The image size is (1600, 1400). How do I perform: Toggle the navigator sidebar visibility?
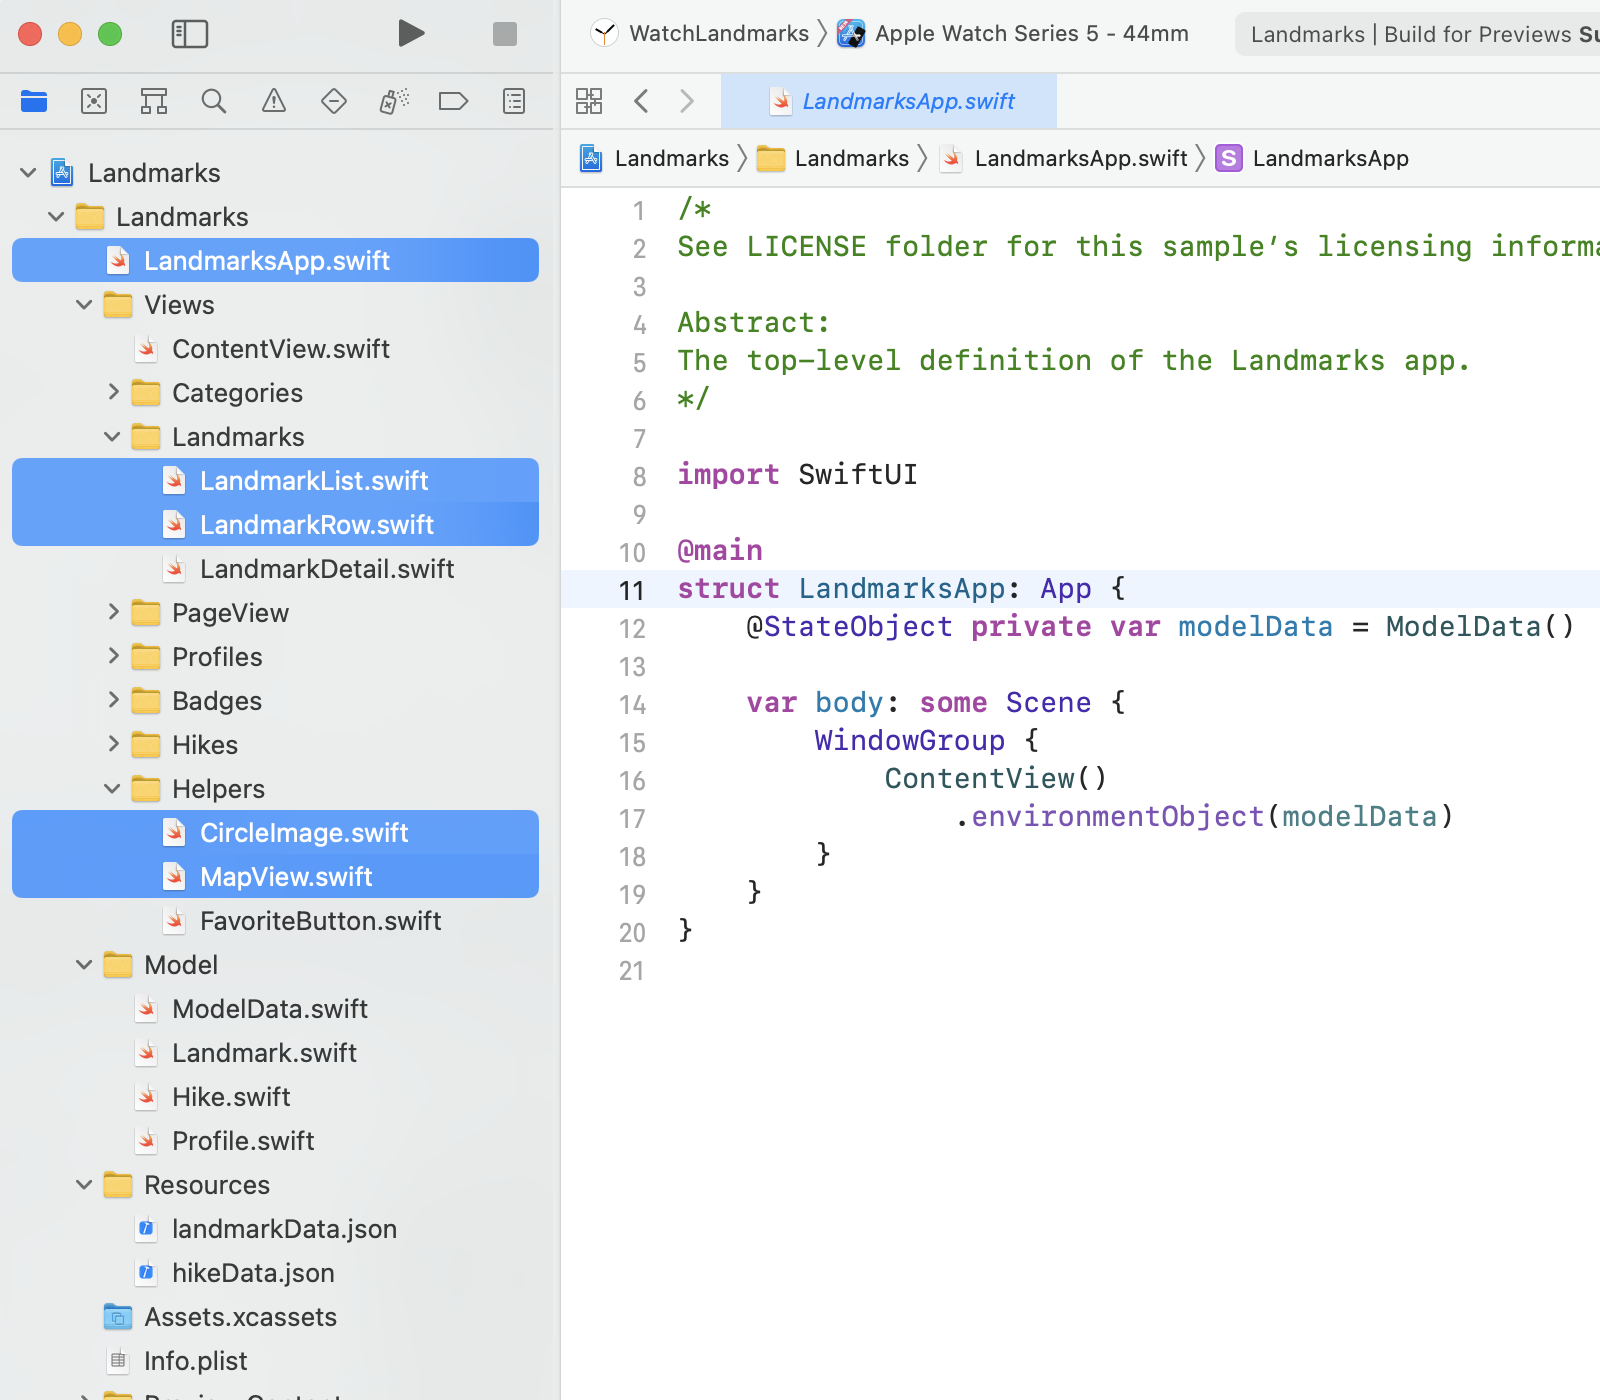click(x=190, y=34)
